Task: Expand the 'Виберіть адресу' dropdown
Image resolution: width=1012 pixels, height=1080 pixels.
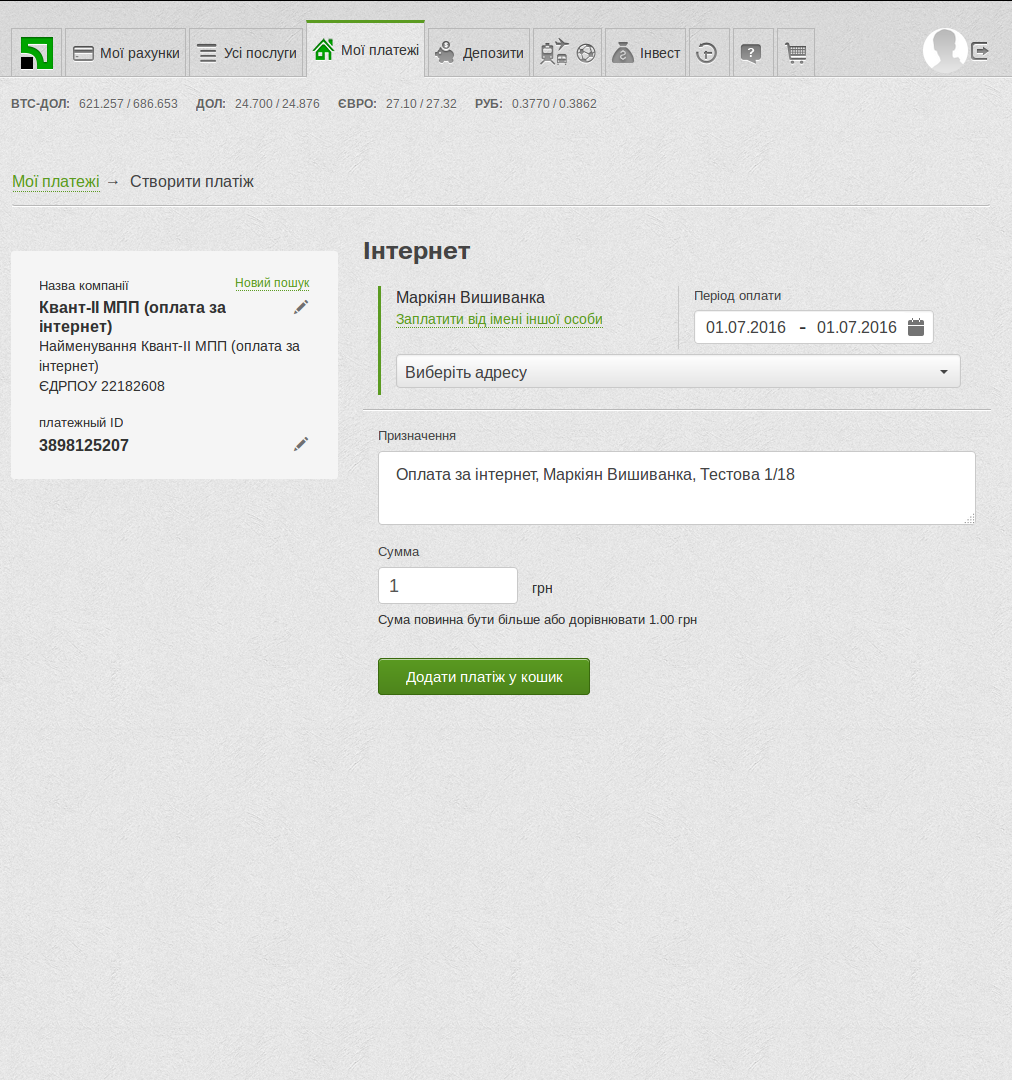Action: pyautogui.click(x=678, y=372)
